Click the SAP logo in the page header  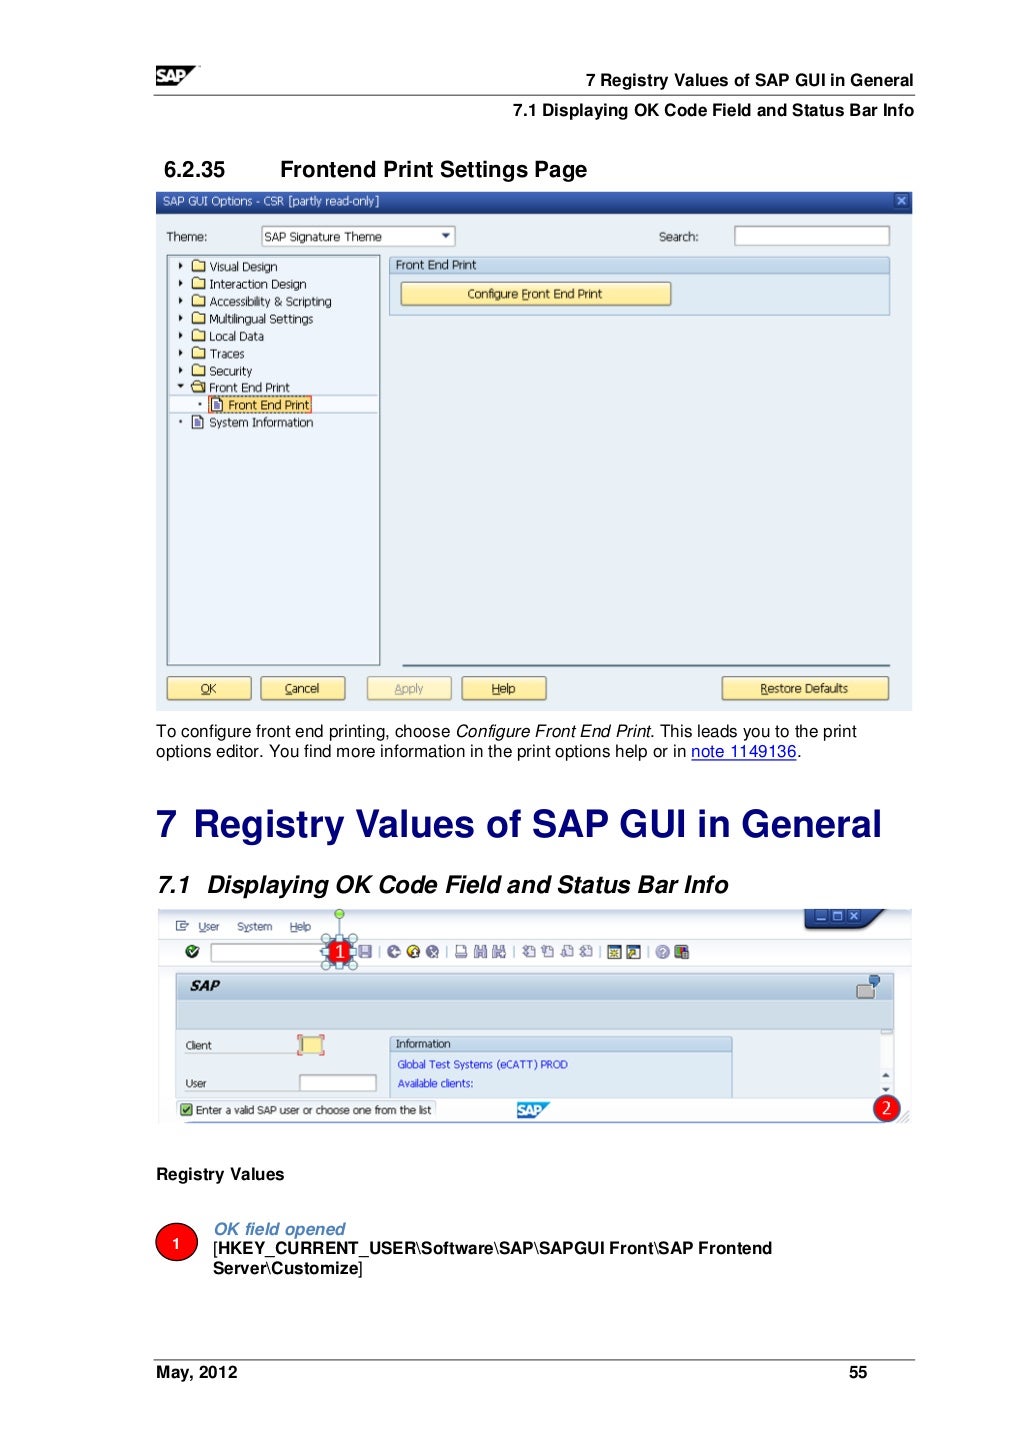click(177, 76)
